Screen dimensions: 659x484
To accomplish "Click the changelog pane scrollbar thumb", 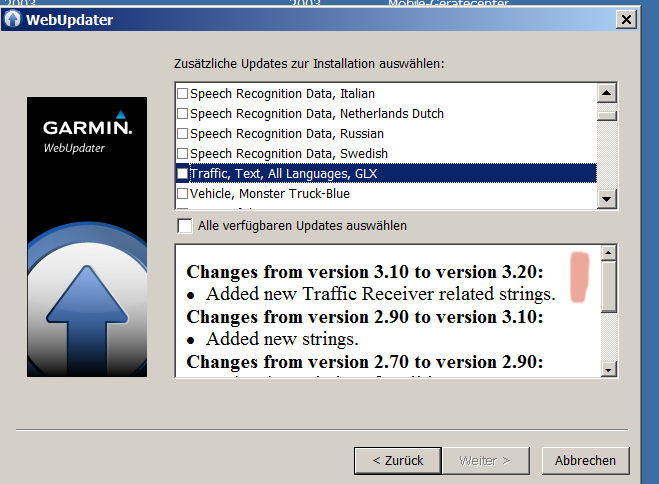I will [609, 287].
